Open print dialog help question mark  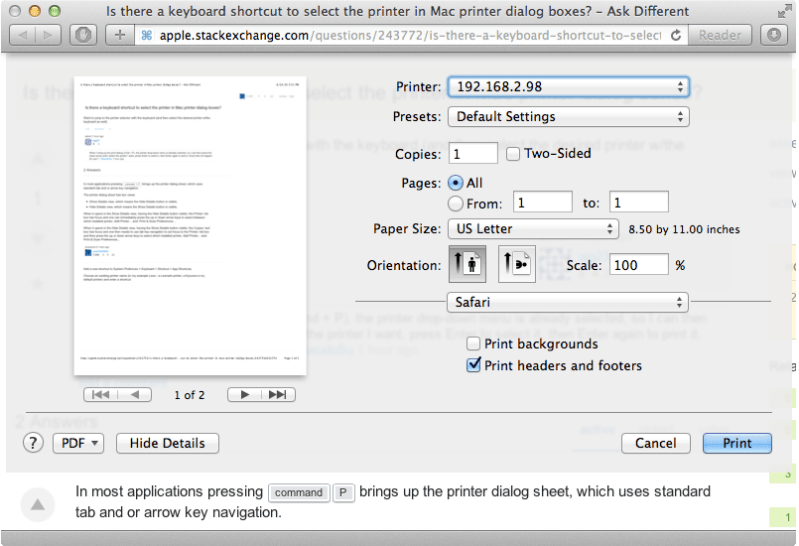pos(33,443)
